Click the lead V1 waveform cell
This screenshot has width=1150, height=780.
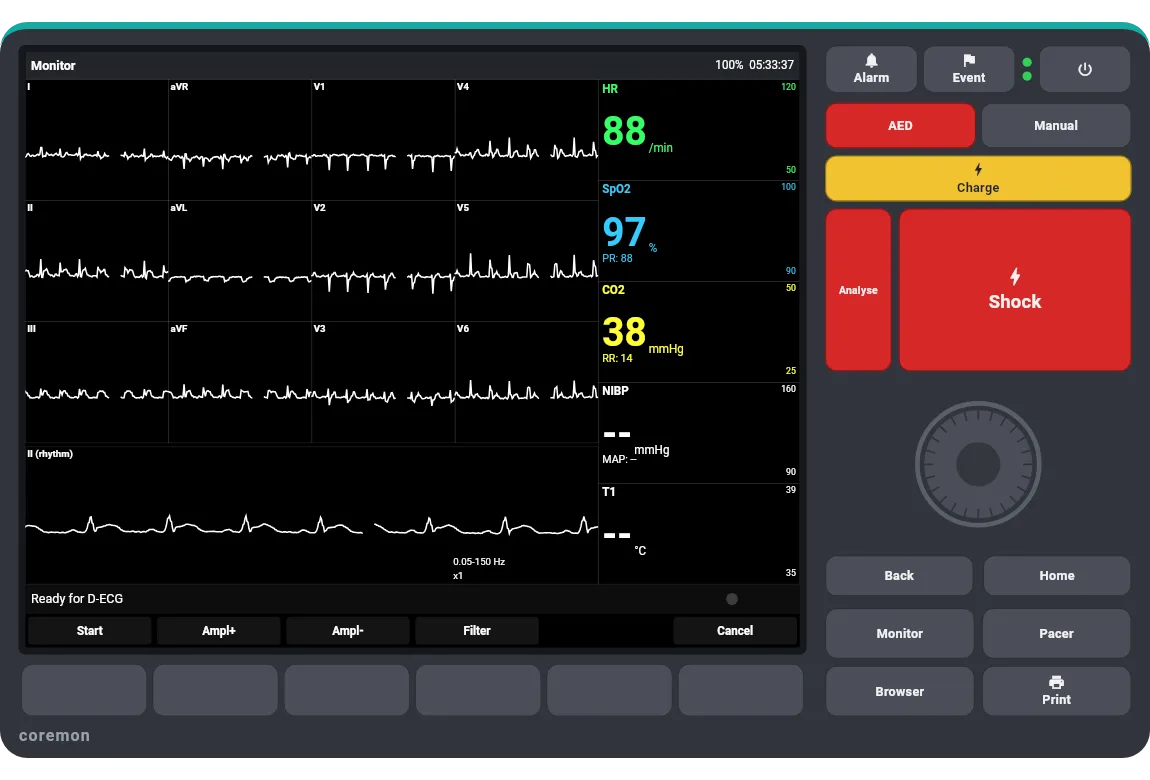click(x=383, y=140)
